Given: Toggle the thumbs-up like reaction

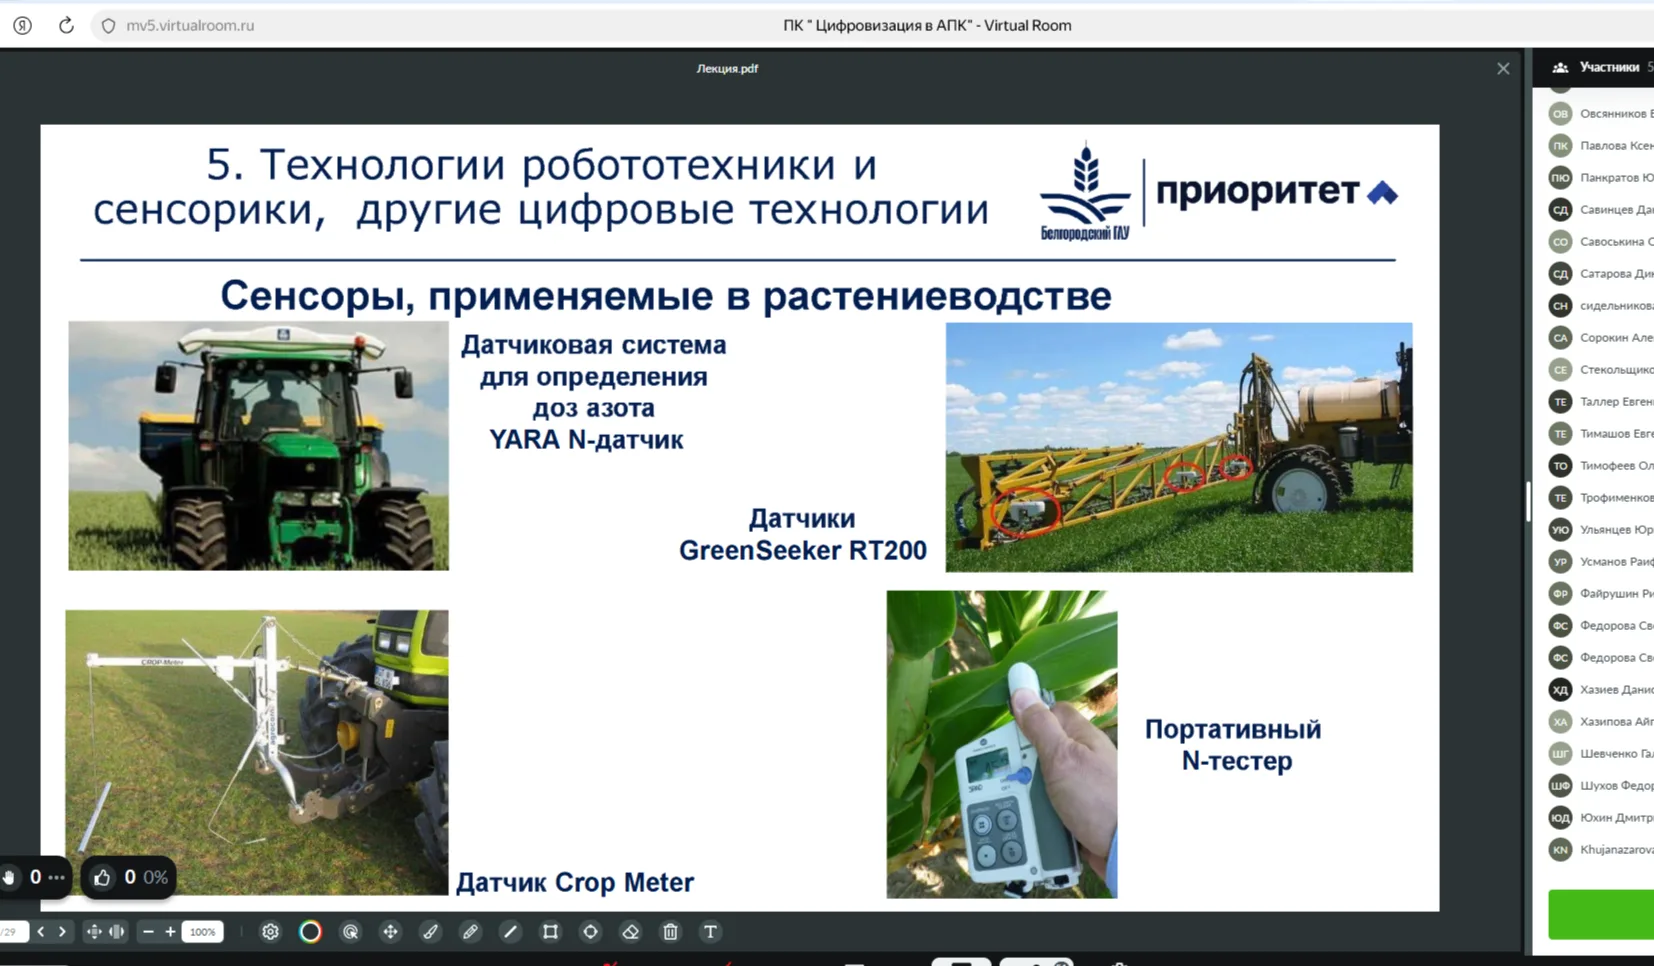Looking at the screenshot, I should [102, 878].
